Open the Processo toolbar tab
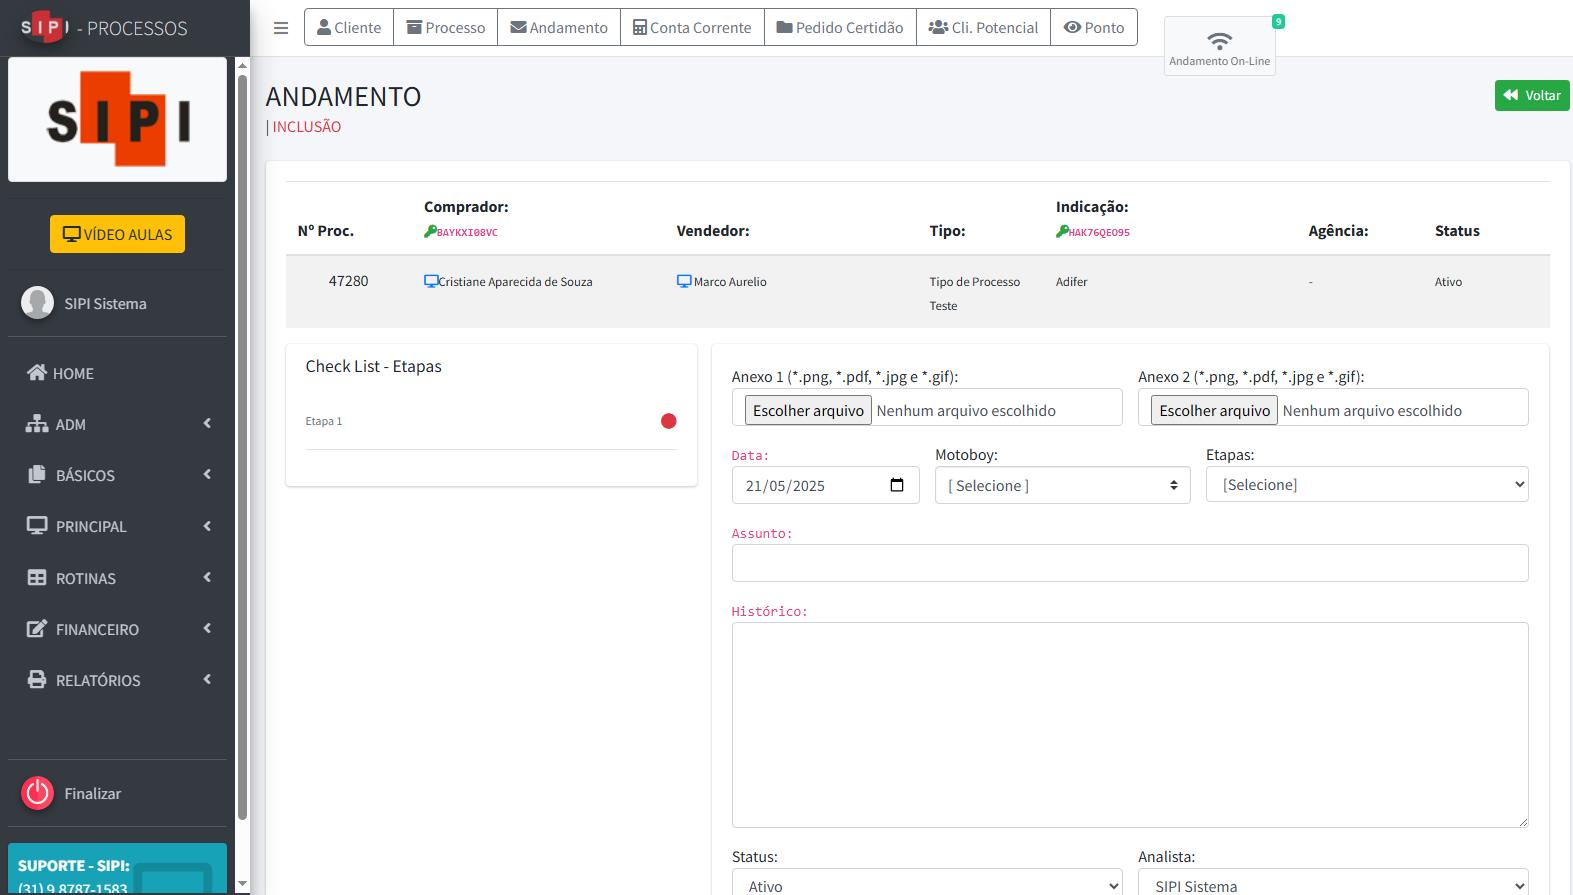The image size is (1573, 895). pos(446,28)
